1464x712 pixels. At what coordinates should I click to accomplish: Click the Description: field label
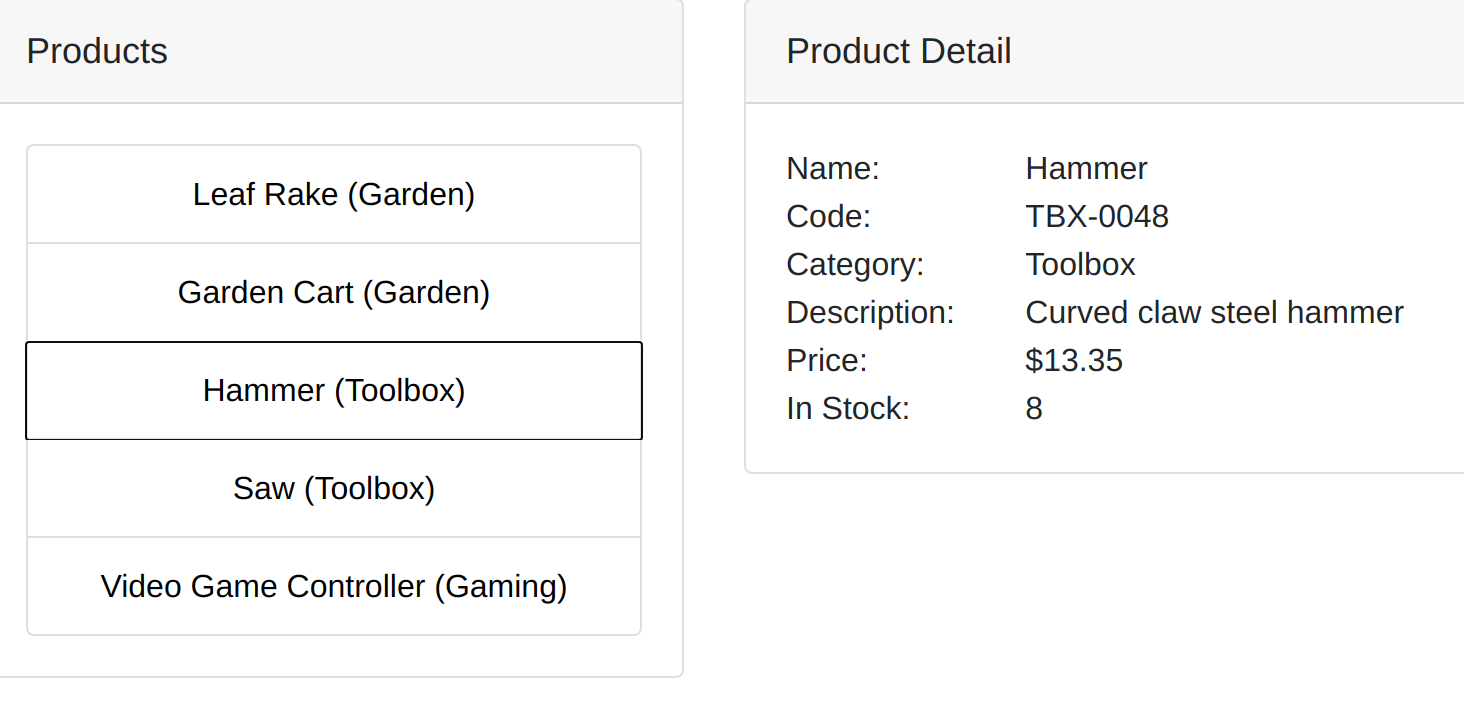tap(870, 312)
